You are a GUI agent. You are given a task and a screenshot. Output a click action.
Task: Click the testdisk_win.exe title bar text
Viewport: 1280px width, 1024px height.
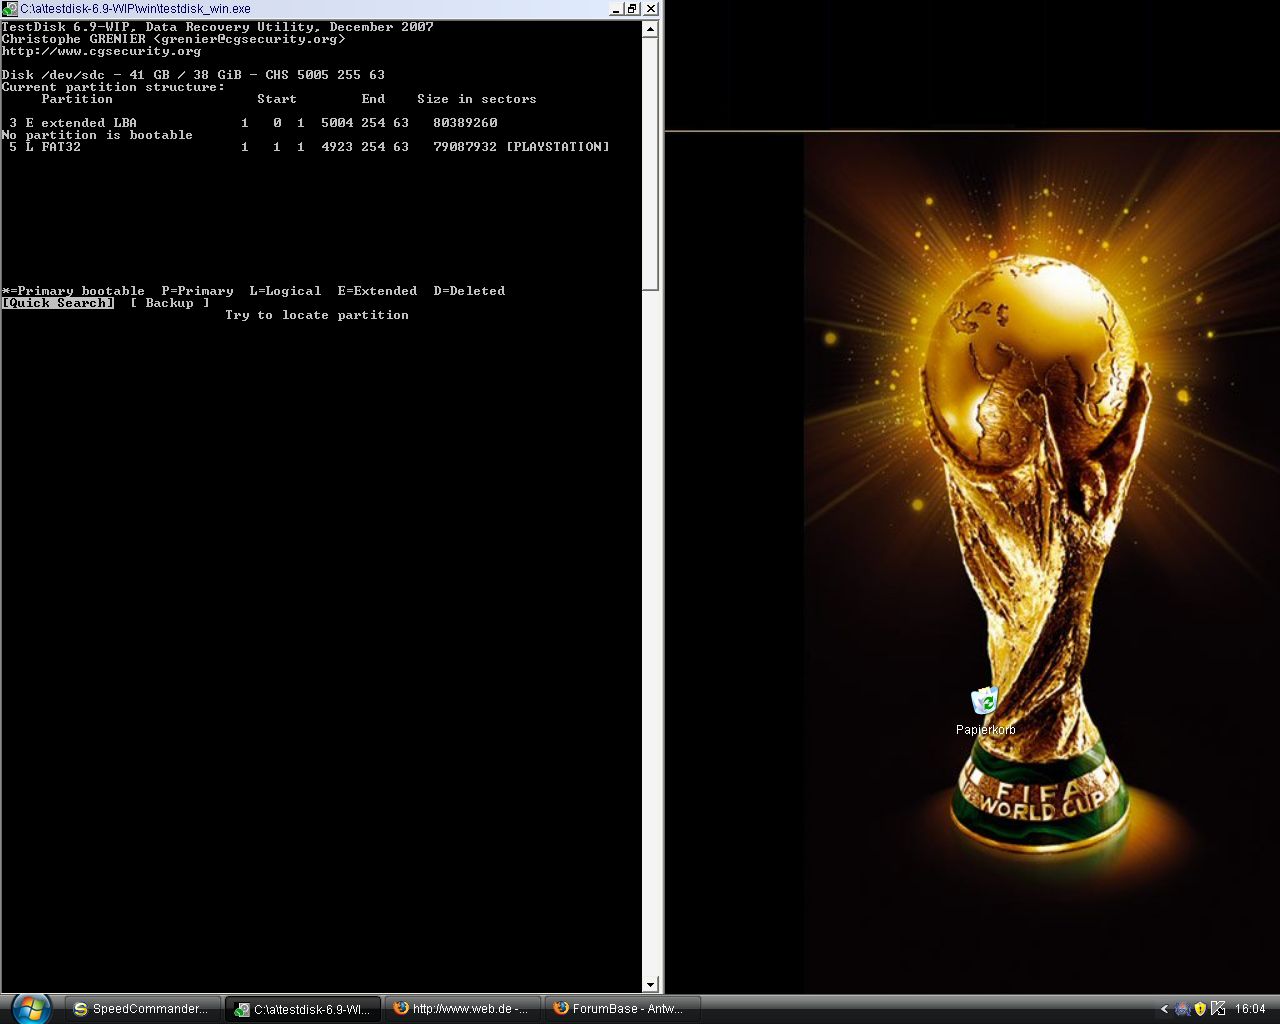click(x=135, y=8)
